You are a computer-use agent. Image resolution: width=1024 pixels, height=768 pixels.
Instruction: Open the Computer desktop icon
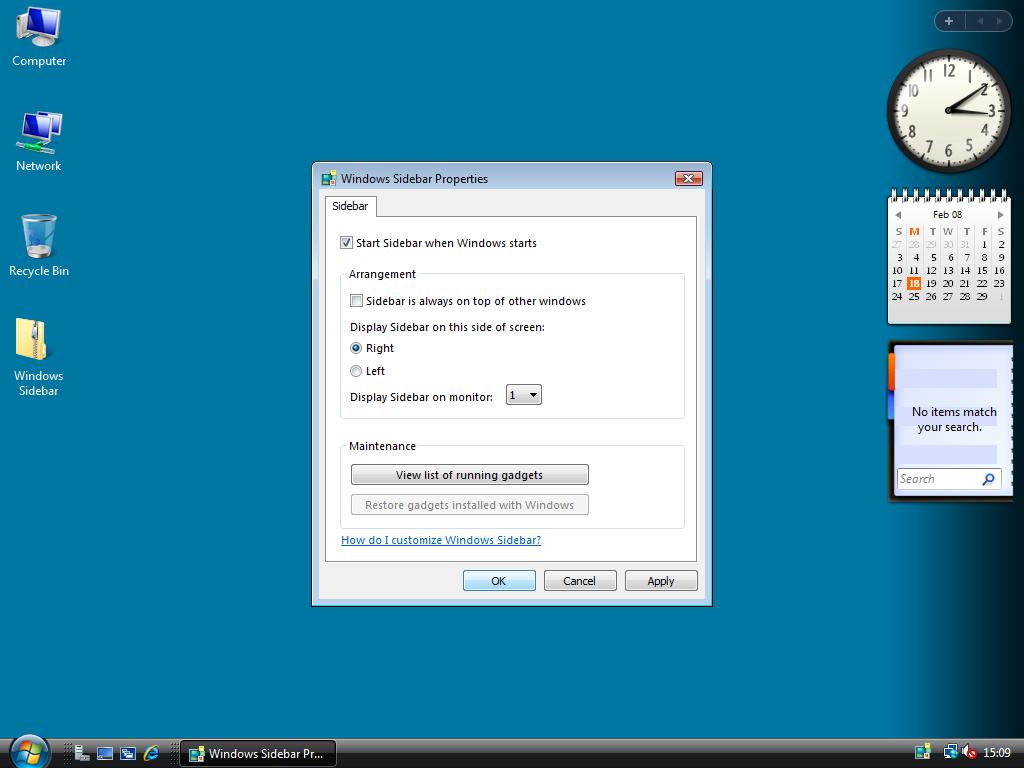pos(39,37)
